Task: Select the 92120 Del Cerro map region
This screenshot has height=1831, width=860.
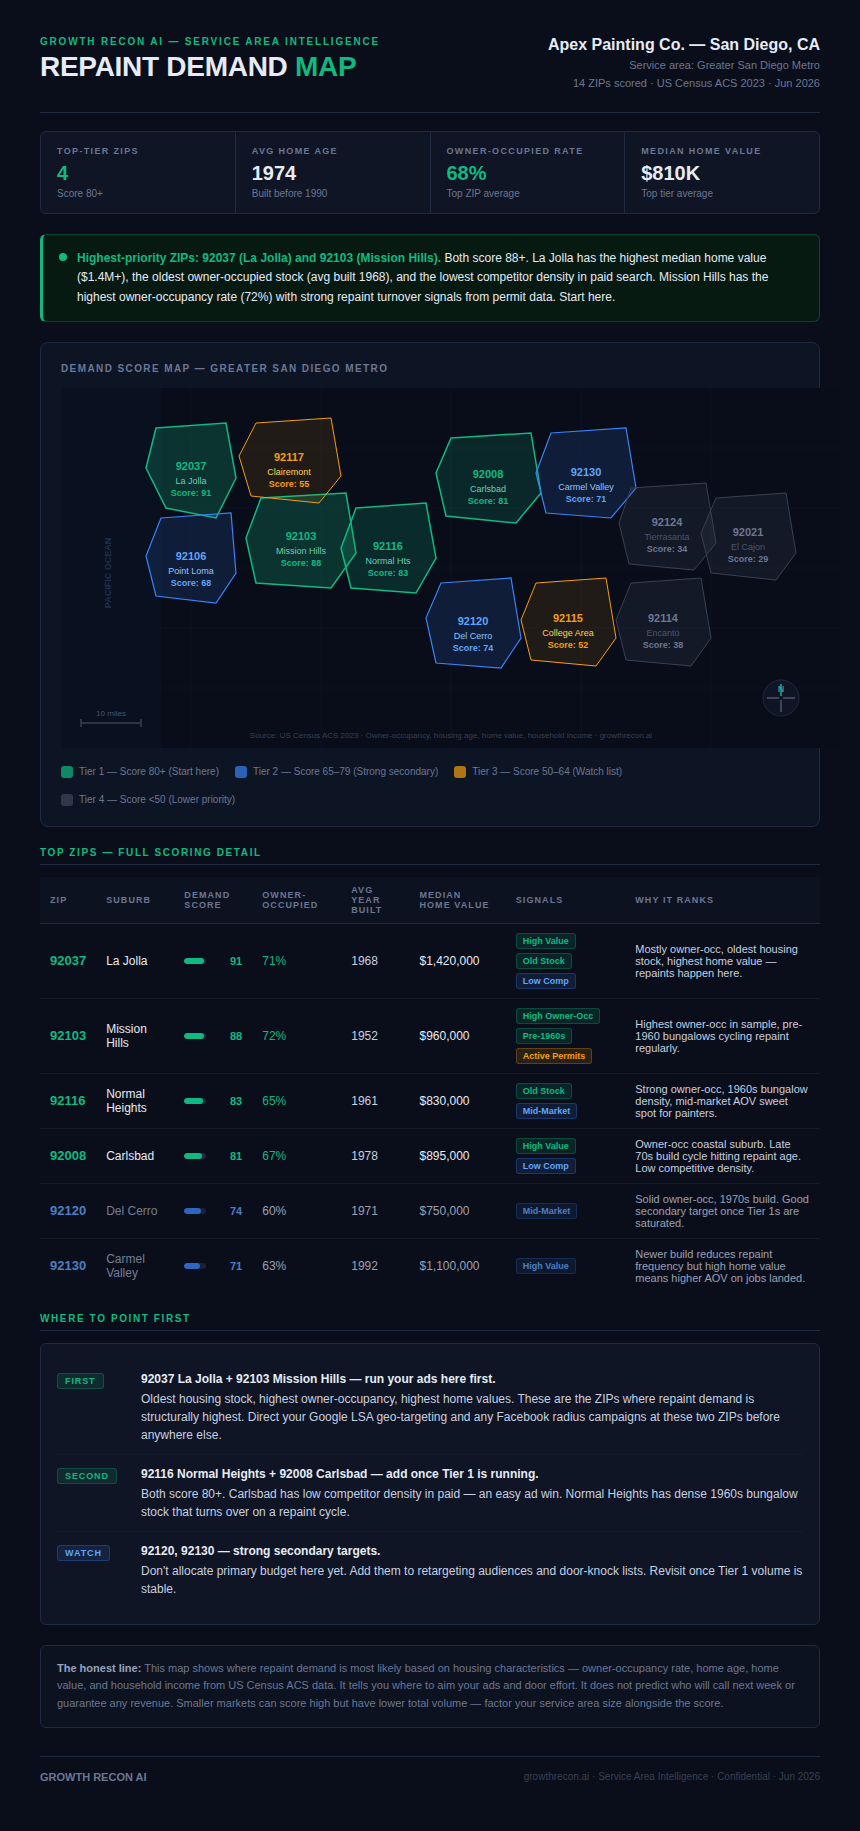Action: click(473, 623)
